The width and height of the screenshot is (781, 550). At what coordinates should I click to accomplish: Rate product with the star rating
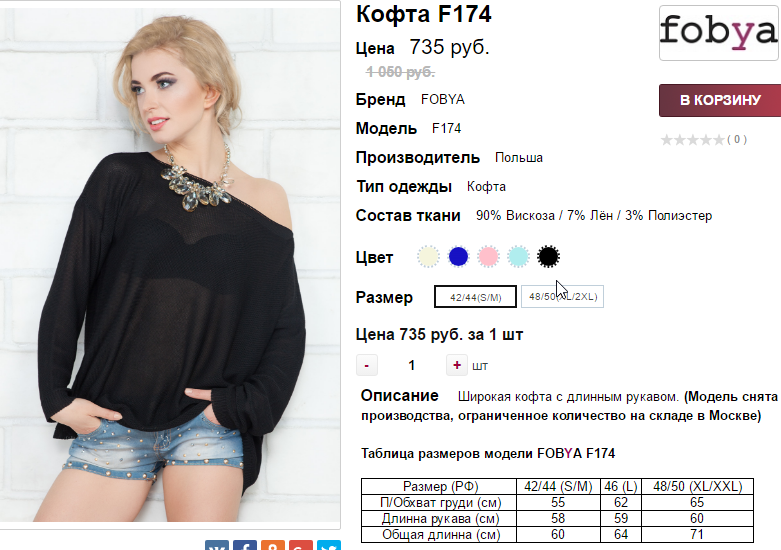point(692,139)
